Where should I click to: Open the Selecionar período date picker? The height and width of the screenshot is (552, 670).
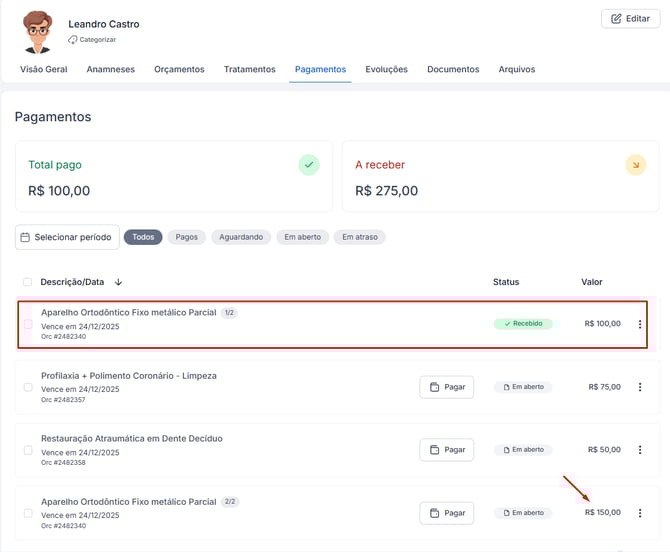(x=67, y=237)
